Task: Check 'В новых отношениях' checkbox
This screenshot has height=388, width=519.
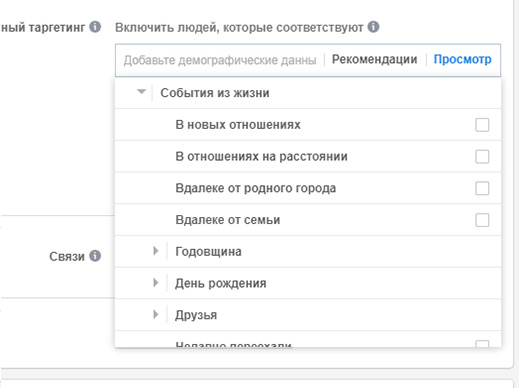Action: tap(482, 125)
